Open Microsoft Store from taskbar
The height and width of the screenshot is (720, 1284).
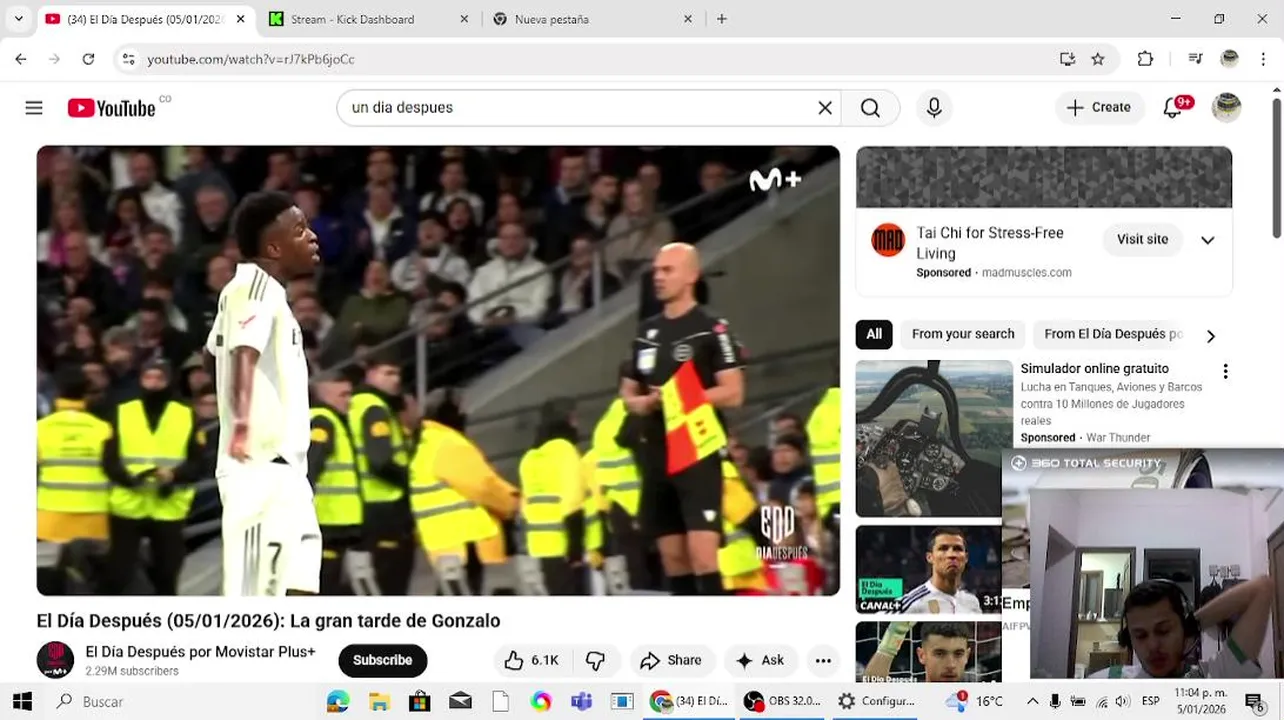coord(419,701)
